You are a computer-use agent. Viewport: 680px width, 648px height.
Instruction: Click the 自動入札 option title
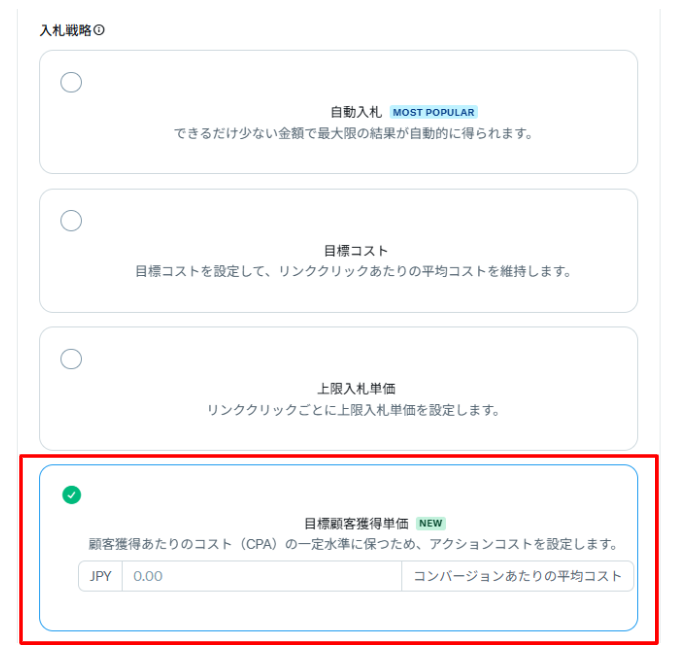tap(356, 112)
